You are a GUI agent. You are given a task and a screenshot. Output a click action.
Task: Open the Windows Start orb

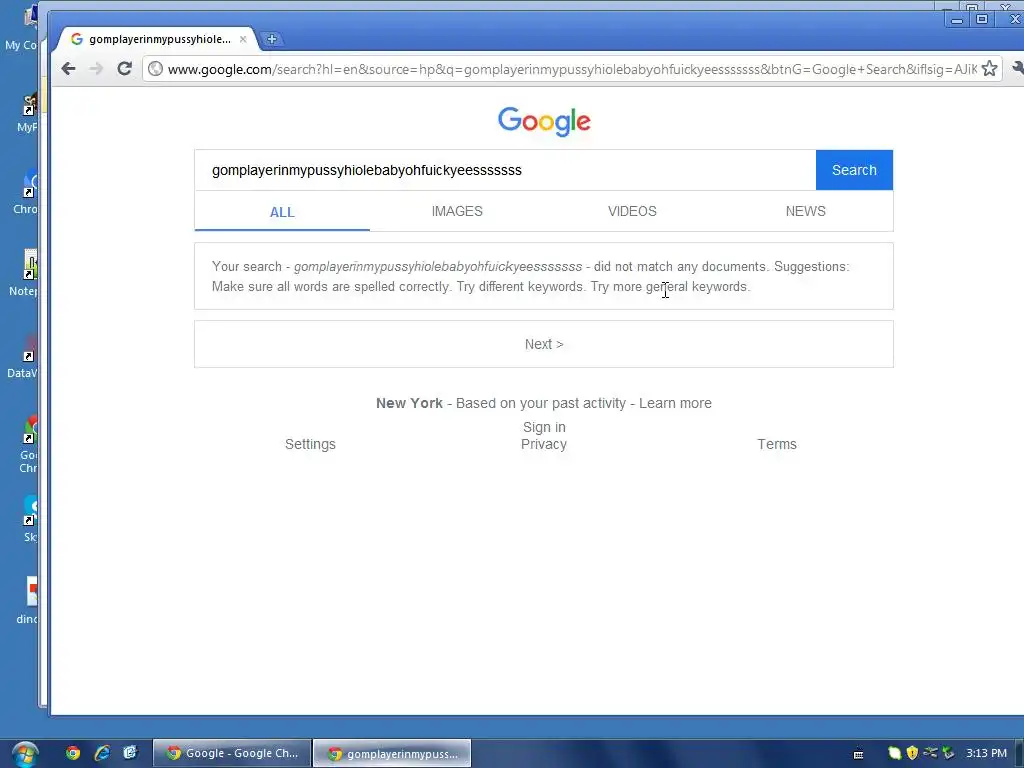24,754
